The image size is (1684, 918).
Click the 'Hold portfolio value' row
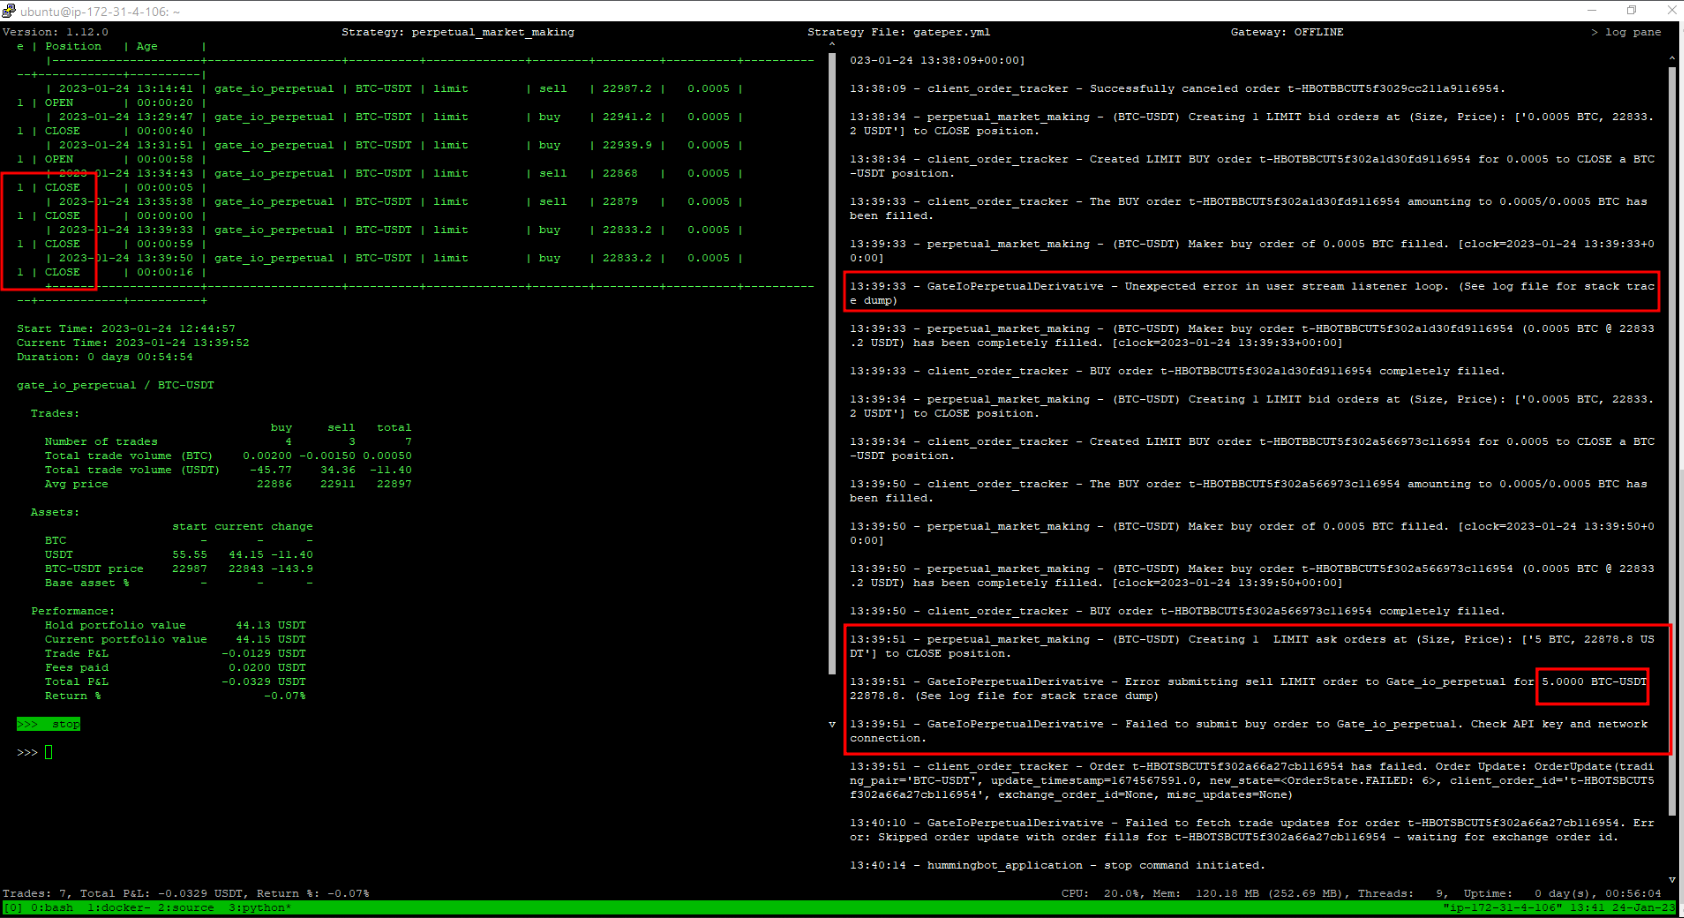175,625
